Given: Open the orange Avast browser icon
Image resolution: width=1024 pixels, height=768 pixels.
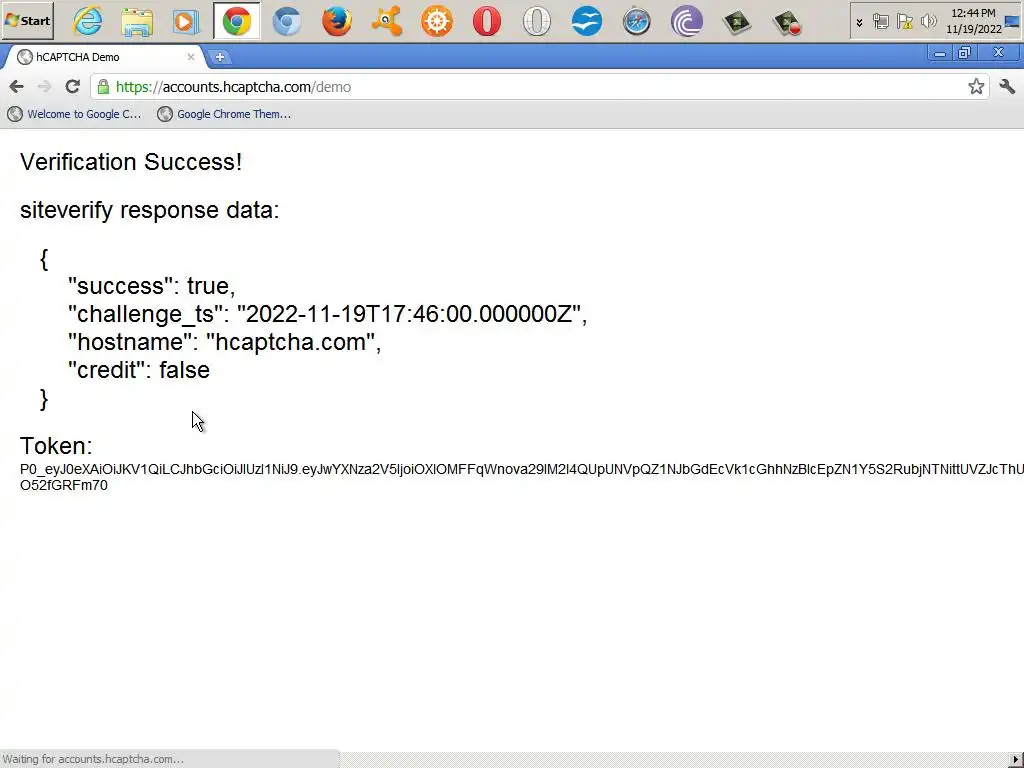Looking at the screenshot, I should (387, 22).
